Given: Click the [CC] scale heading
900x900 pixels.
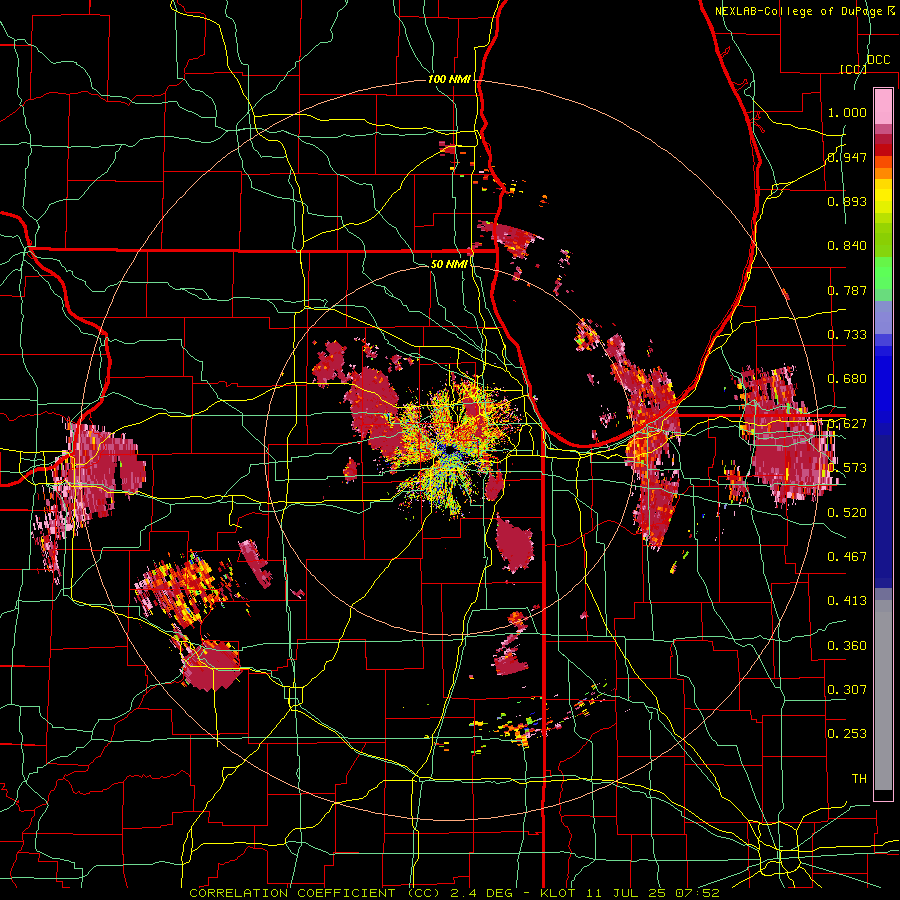Looking at the screenshot, I should [852, 69].
